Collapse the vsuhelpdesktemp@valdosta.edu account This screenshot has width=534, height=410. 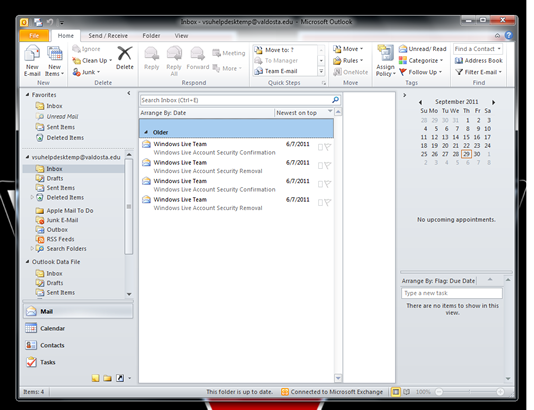28,157
